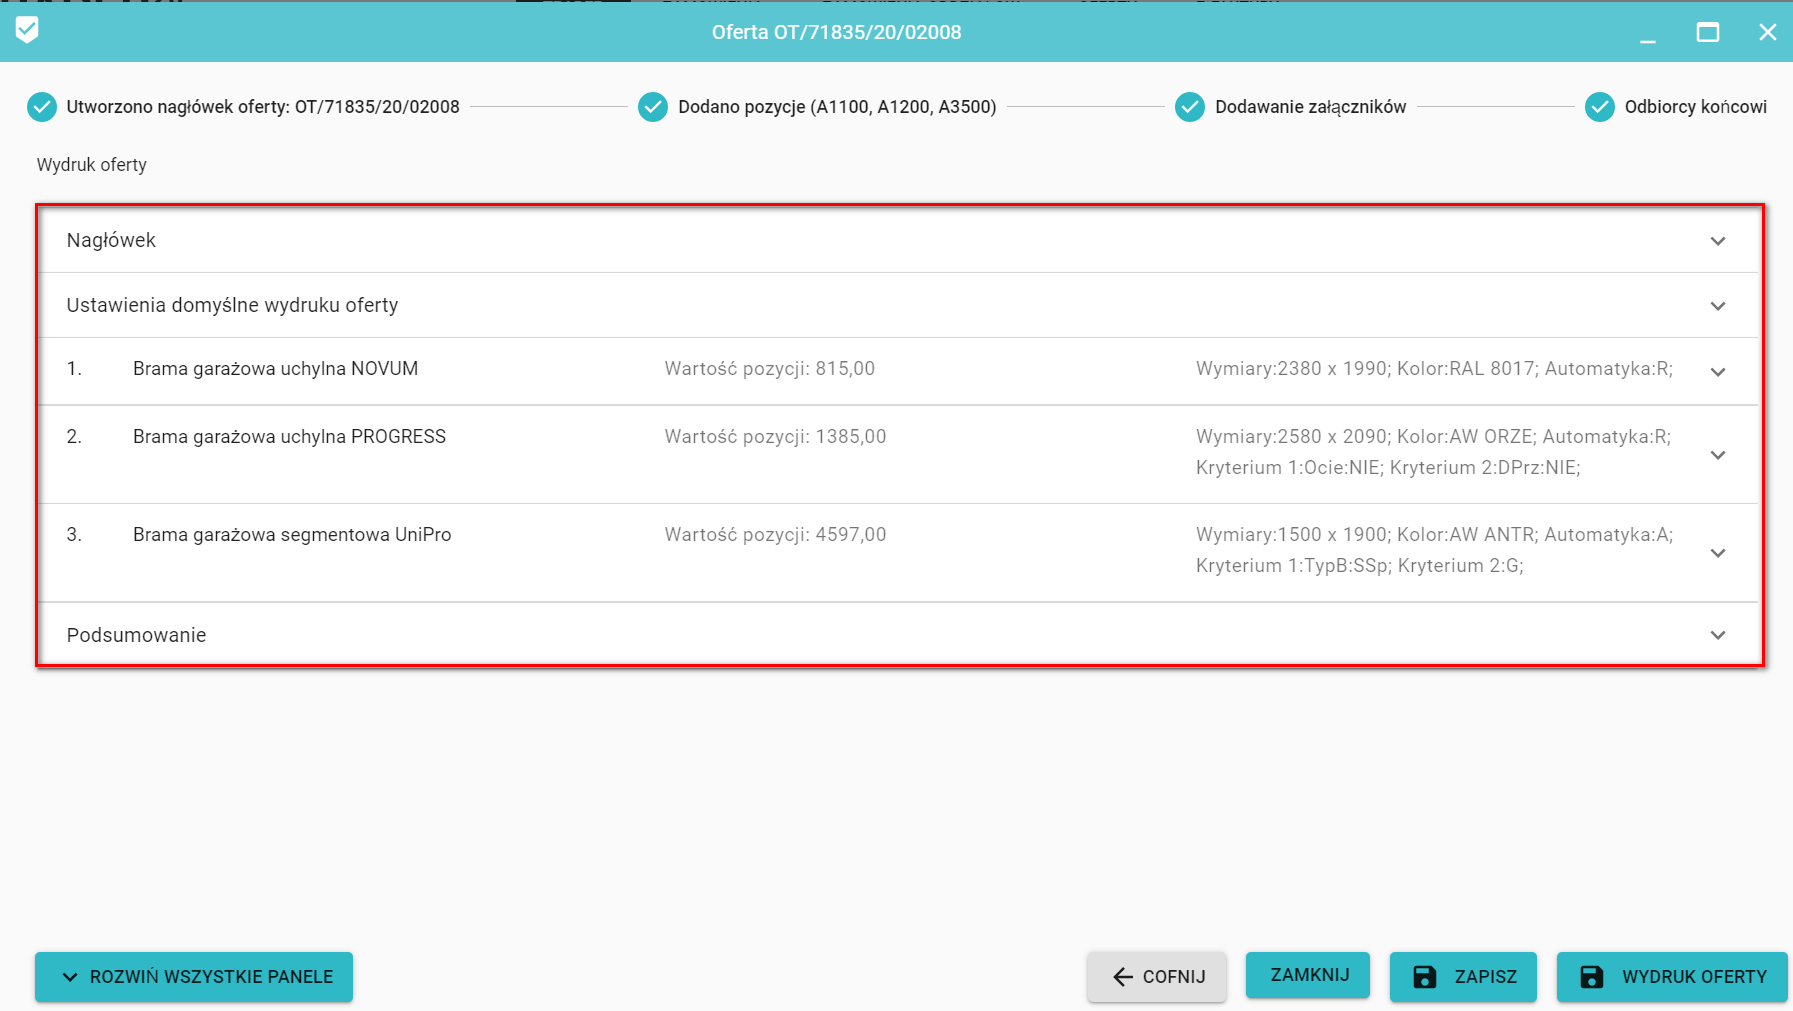Select Brama garażowa uchylna NOVUM row title

[x=275, y=369]
